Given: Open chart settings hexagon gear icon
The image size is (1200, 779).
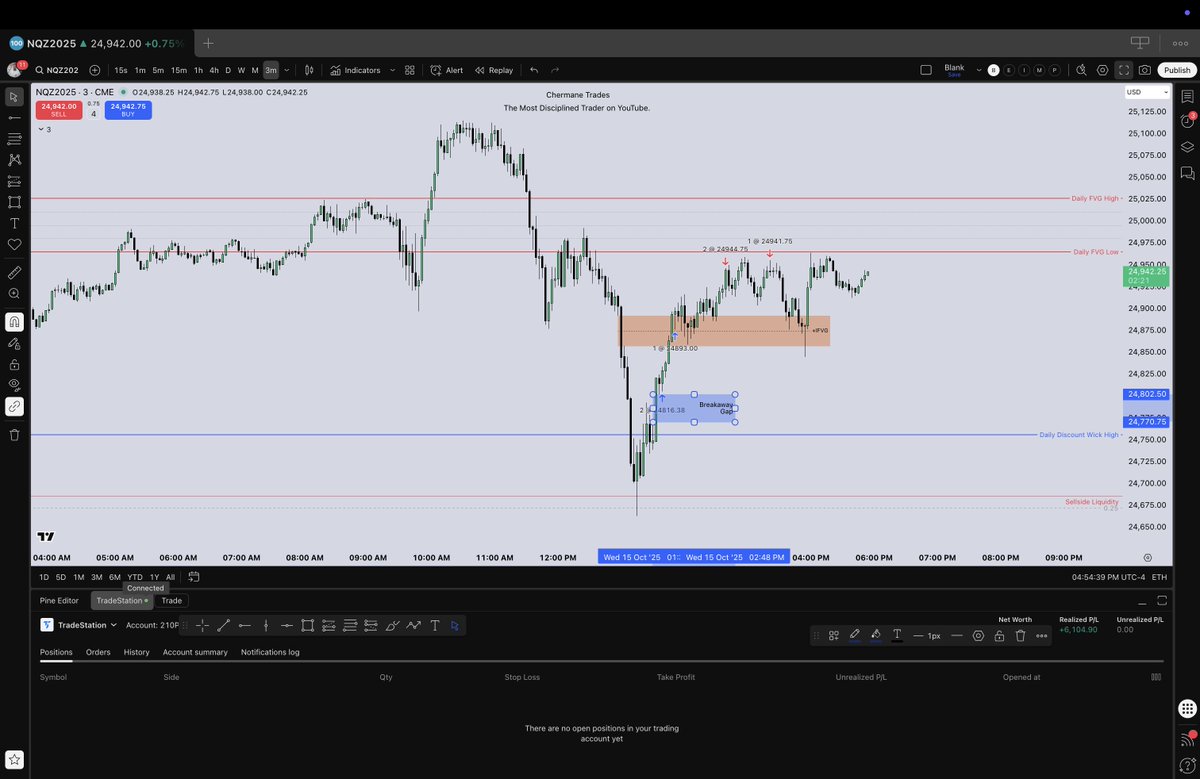Looking at the screenshot, I should (1102, 70).
